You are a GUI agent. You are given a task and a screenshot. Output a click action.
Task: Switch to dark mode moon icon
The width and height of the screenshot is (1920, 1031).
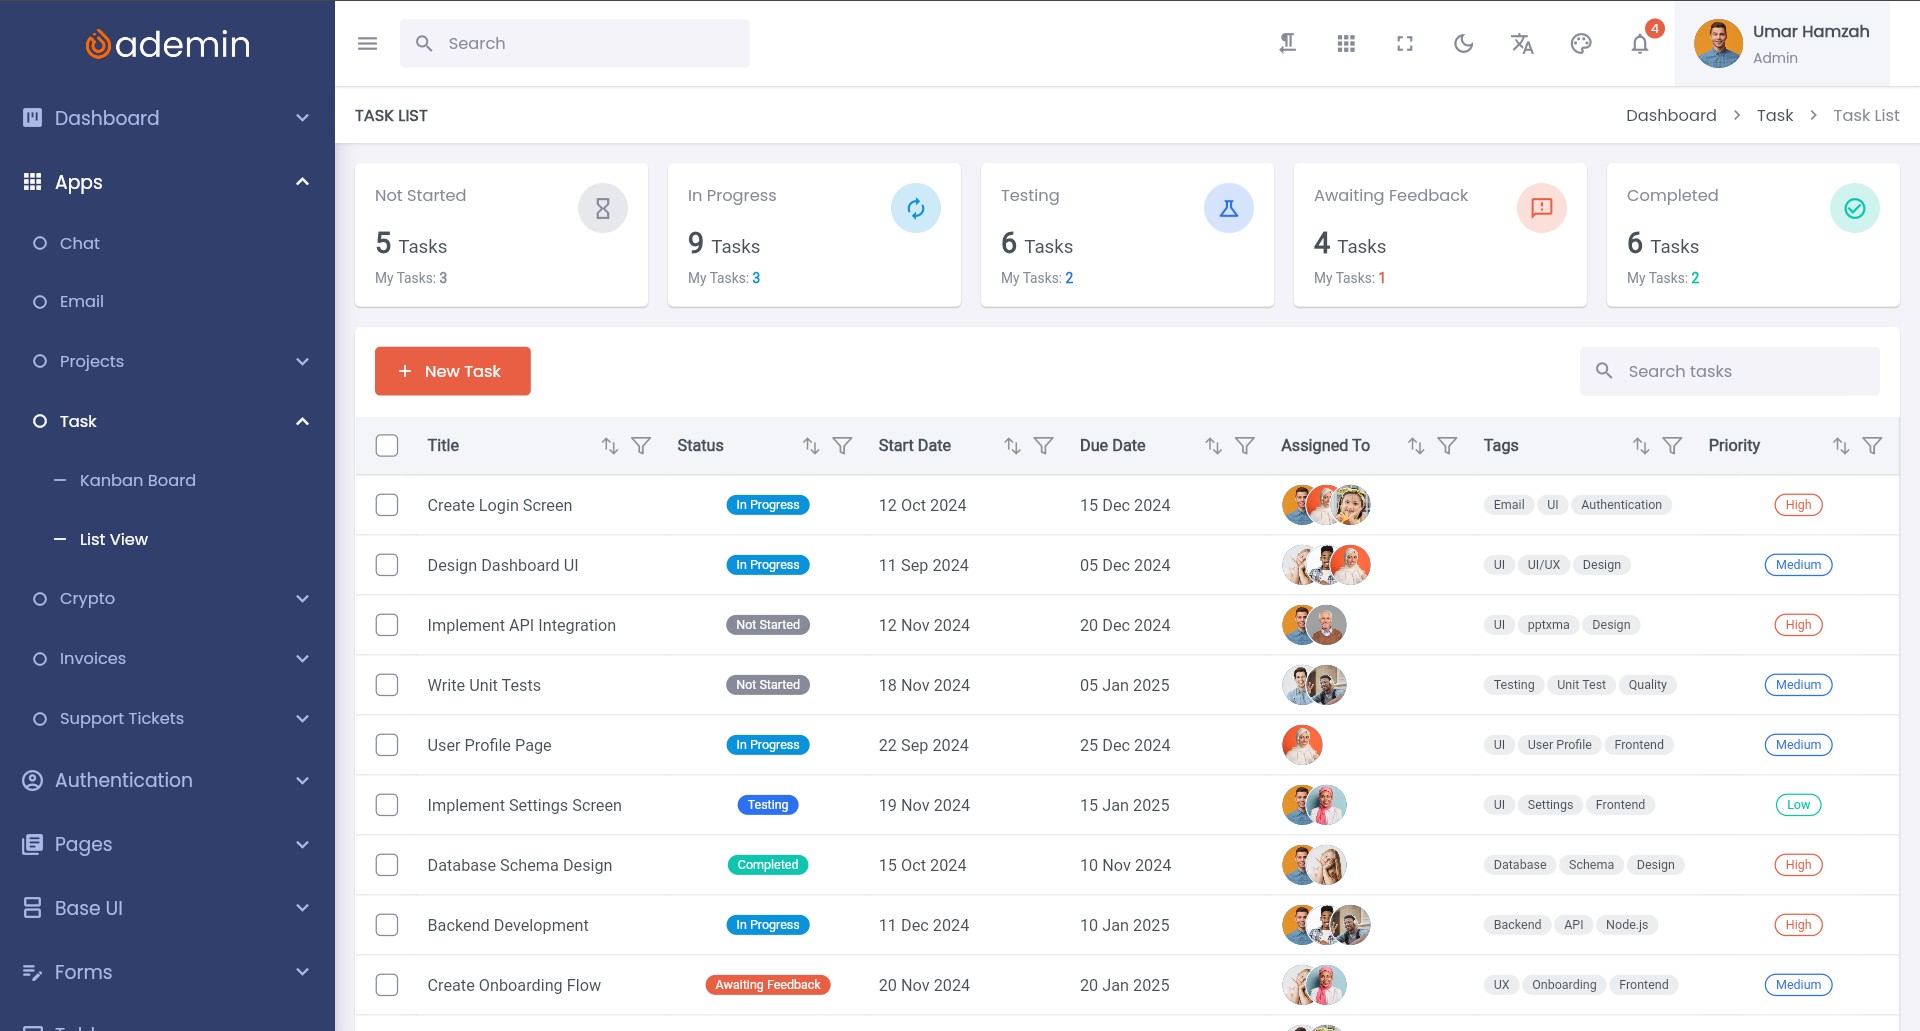point(1463,44)
